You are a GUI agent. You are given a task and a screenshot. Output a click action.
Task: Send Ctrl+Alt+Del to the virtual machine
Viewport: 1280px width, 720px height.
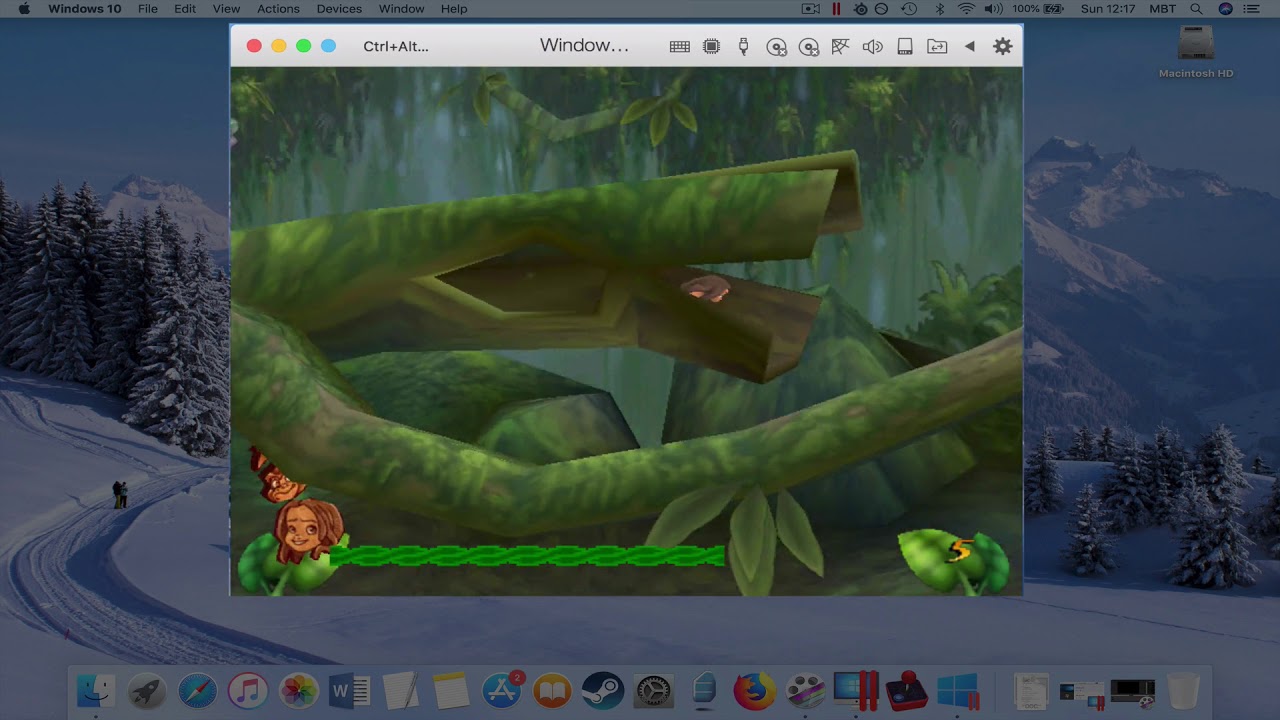[396, 46]
